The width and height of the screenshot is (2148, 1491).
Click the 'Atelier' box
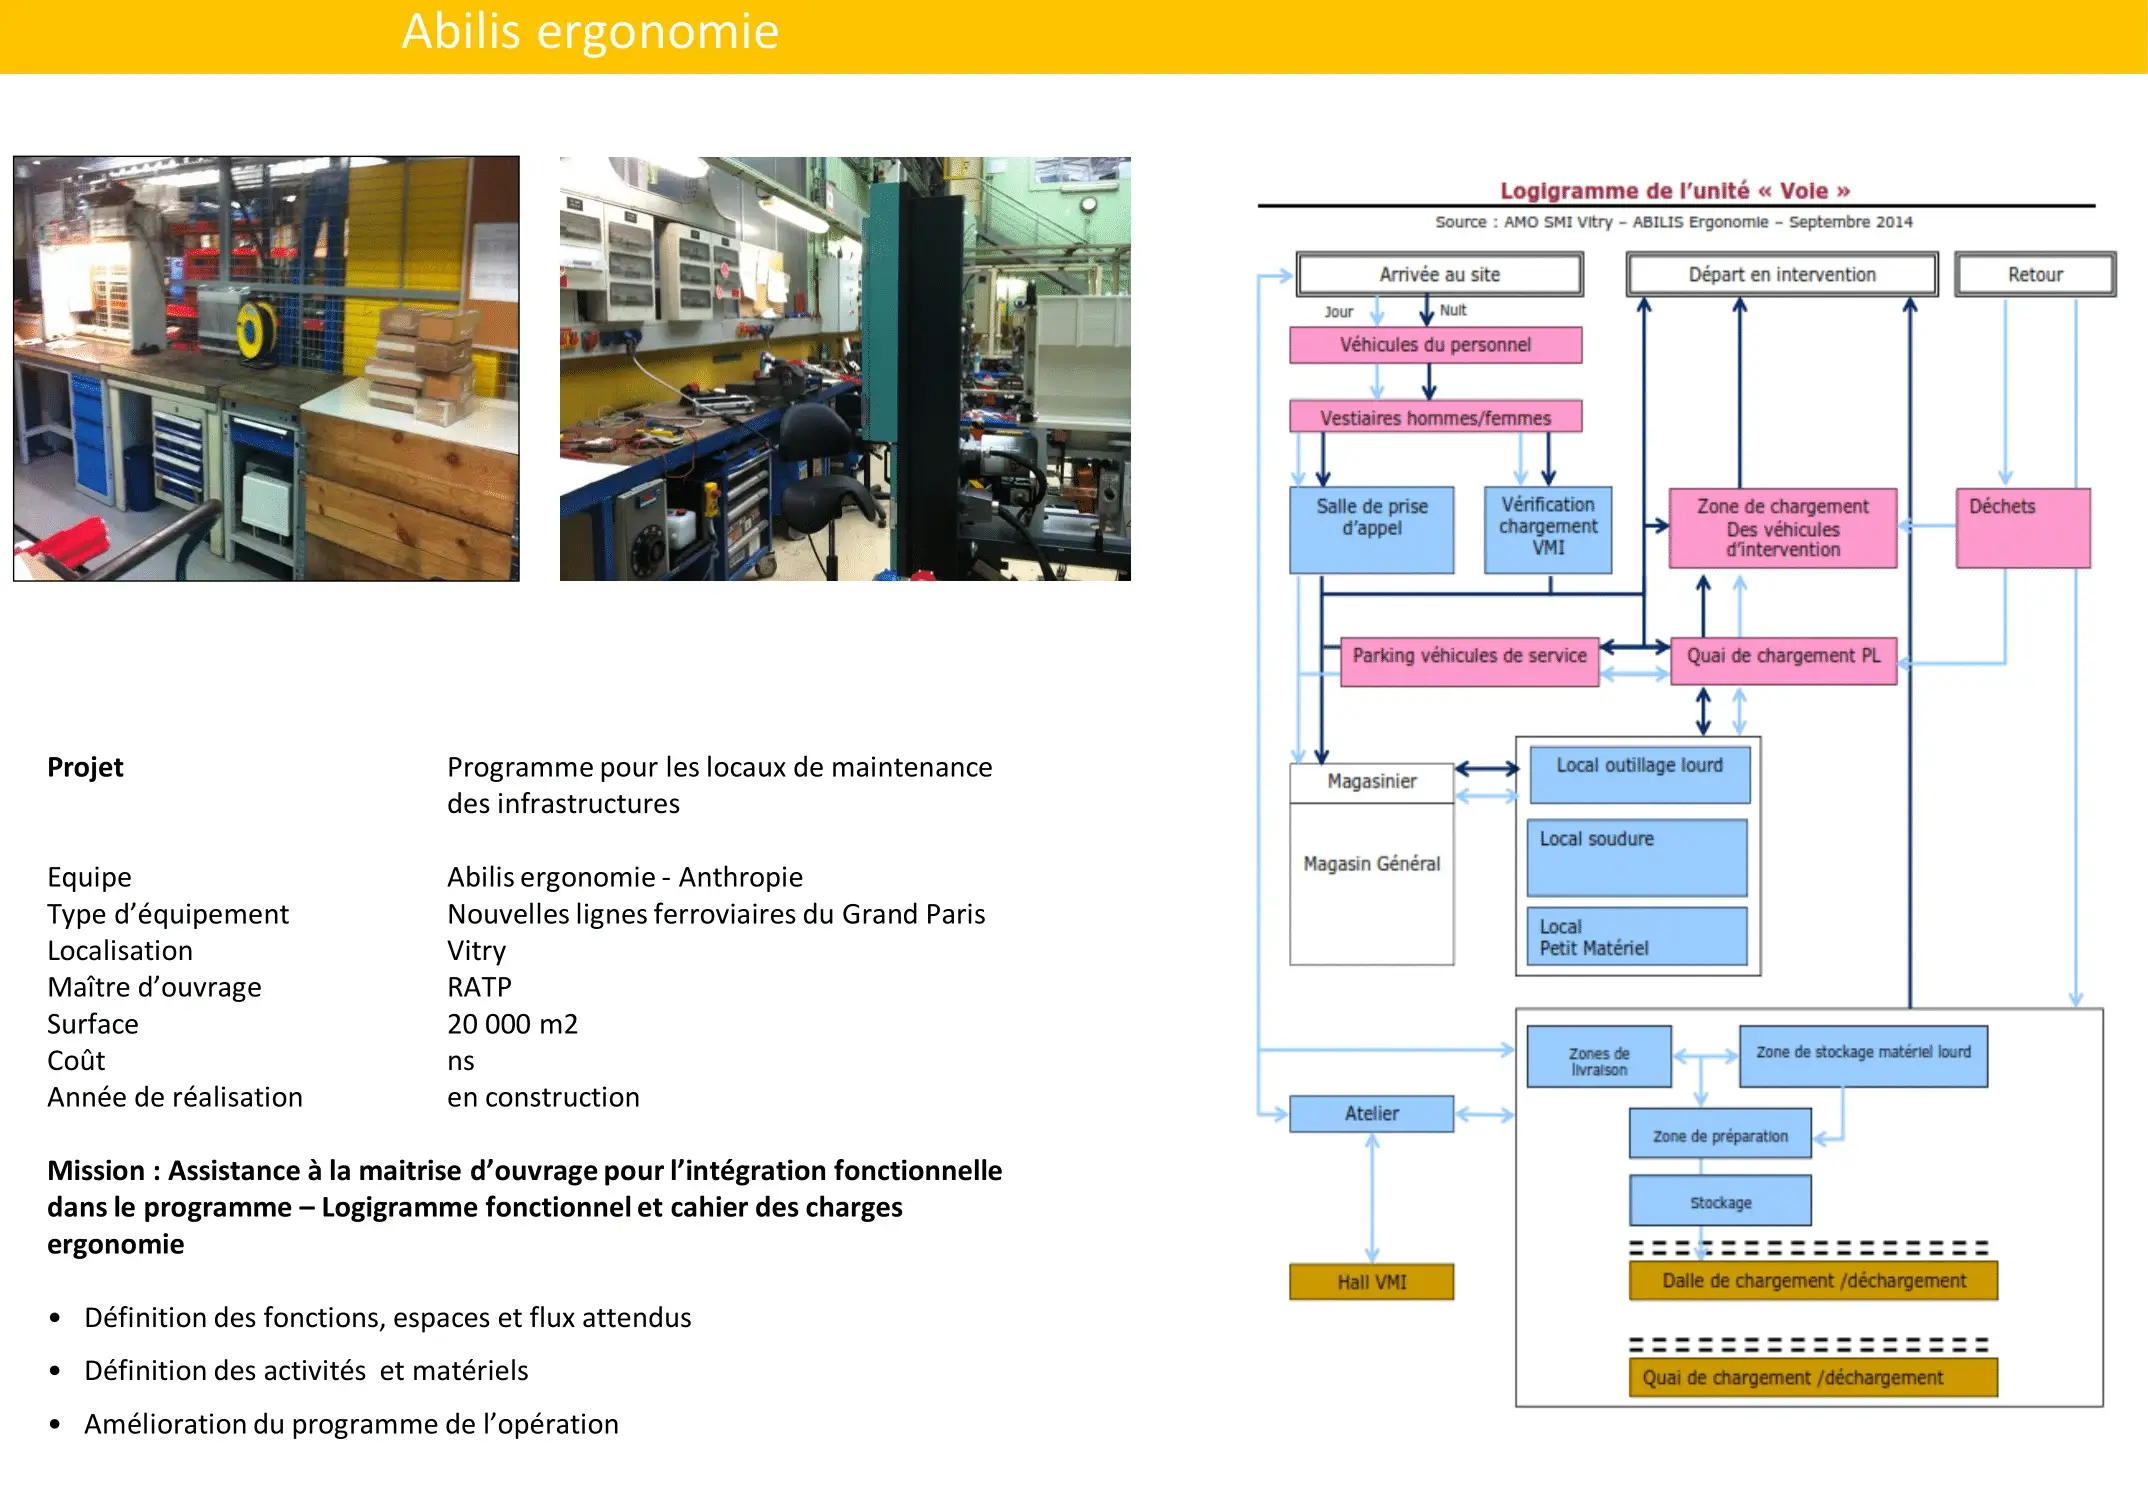(1372, 1114)
